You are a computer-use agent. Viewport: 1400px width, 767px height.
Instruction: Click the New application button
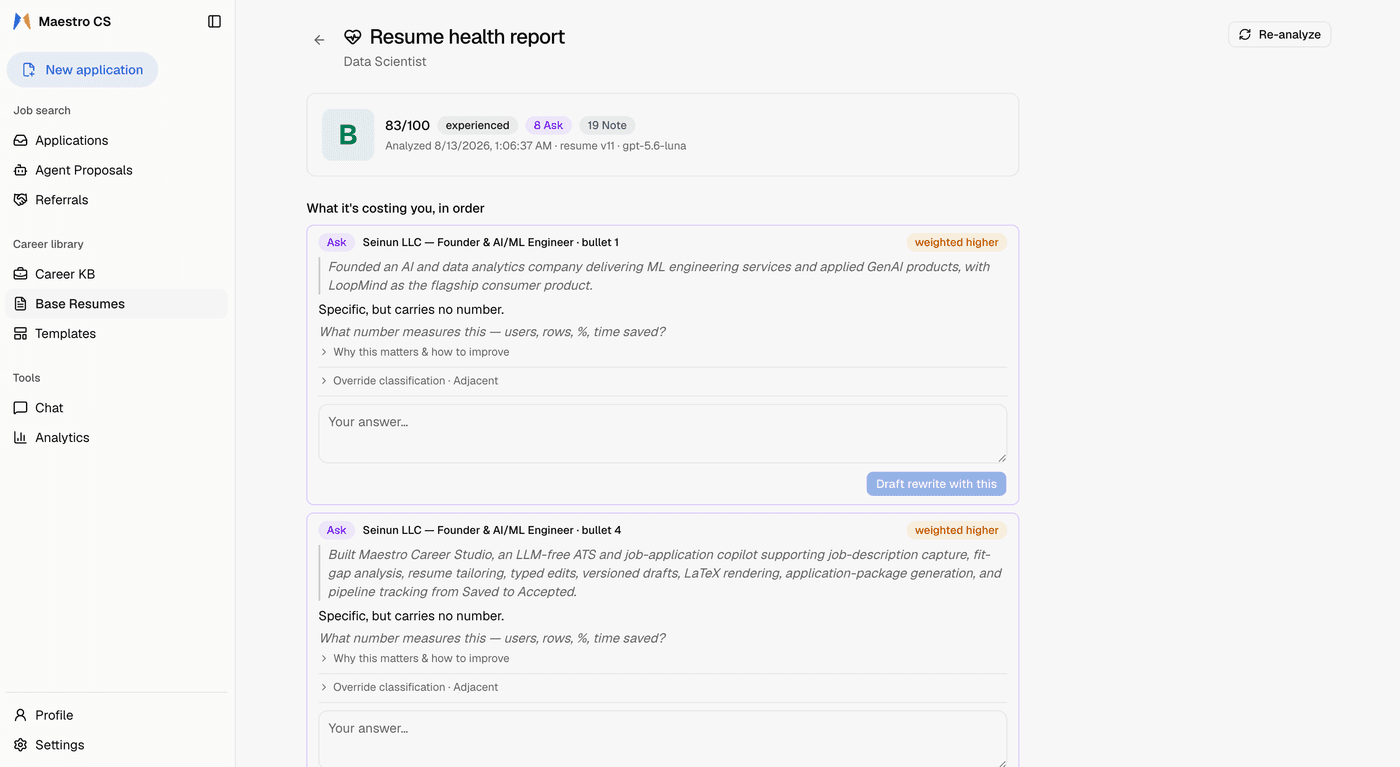(x=83, y=70)
